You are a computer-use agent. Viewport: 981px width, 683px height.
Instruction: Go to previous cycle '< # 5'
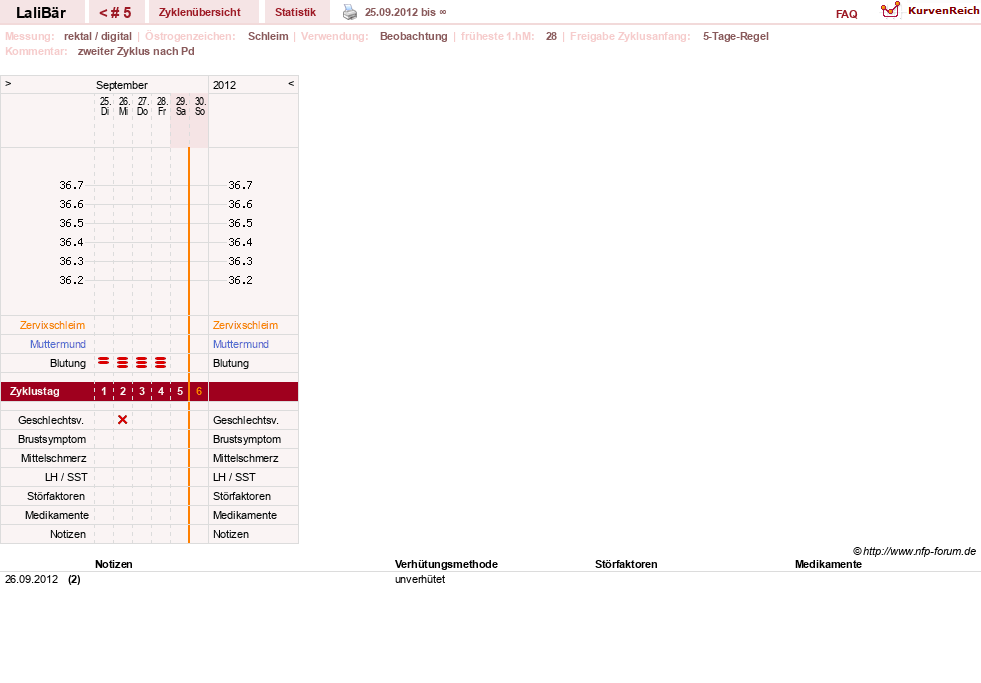[116, 12]
